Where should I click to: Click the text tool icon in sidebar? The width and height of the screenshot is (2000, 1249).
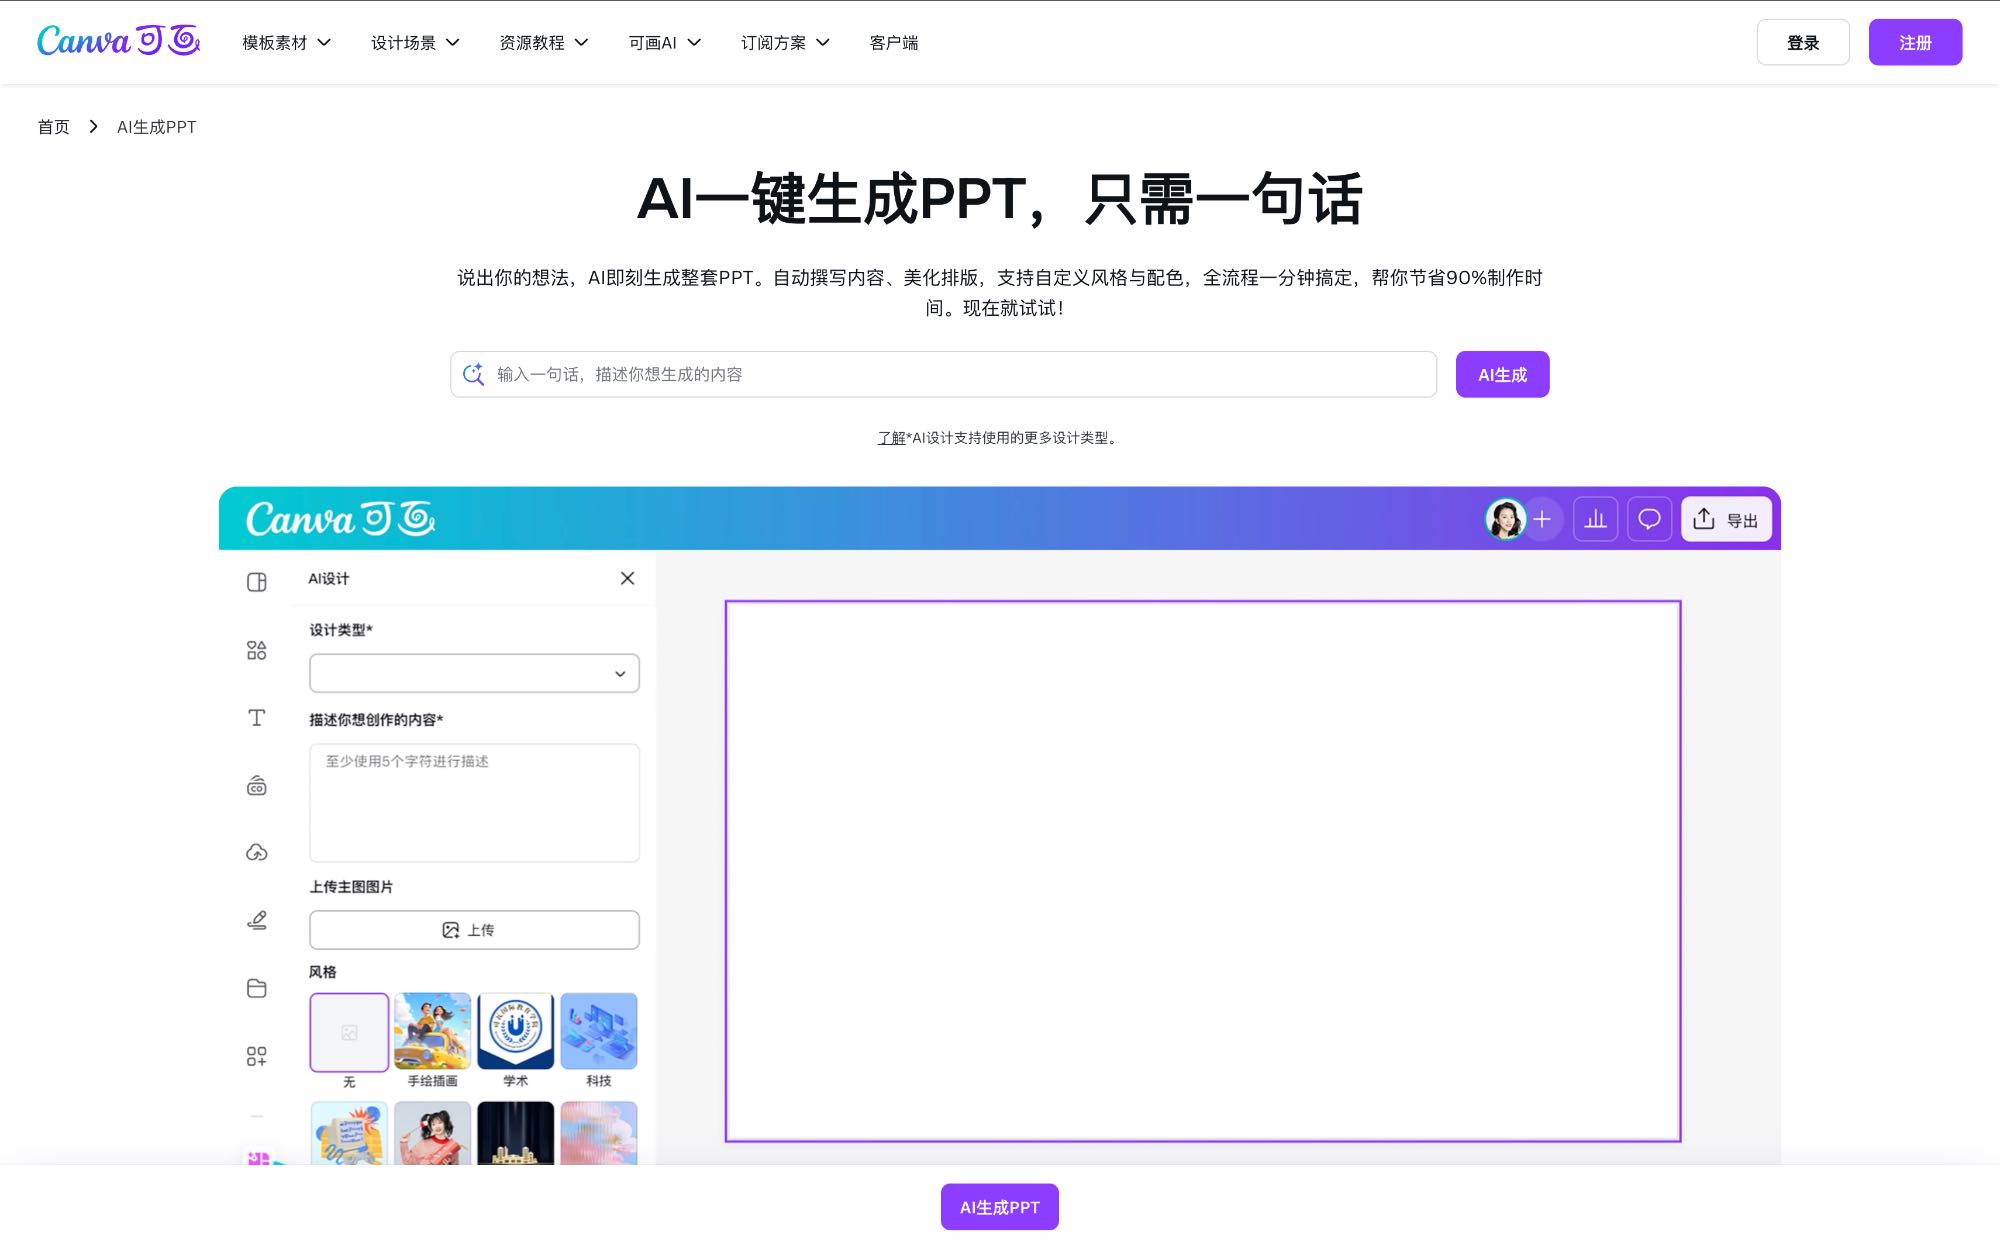tap(257, 718)
